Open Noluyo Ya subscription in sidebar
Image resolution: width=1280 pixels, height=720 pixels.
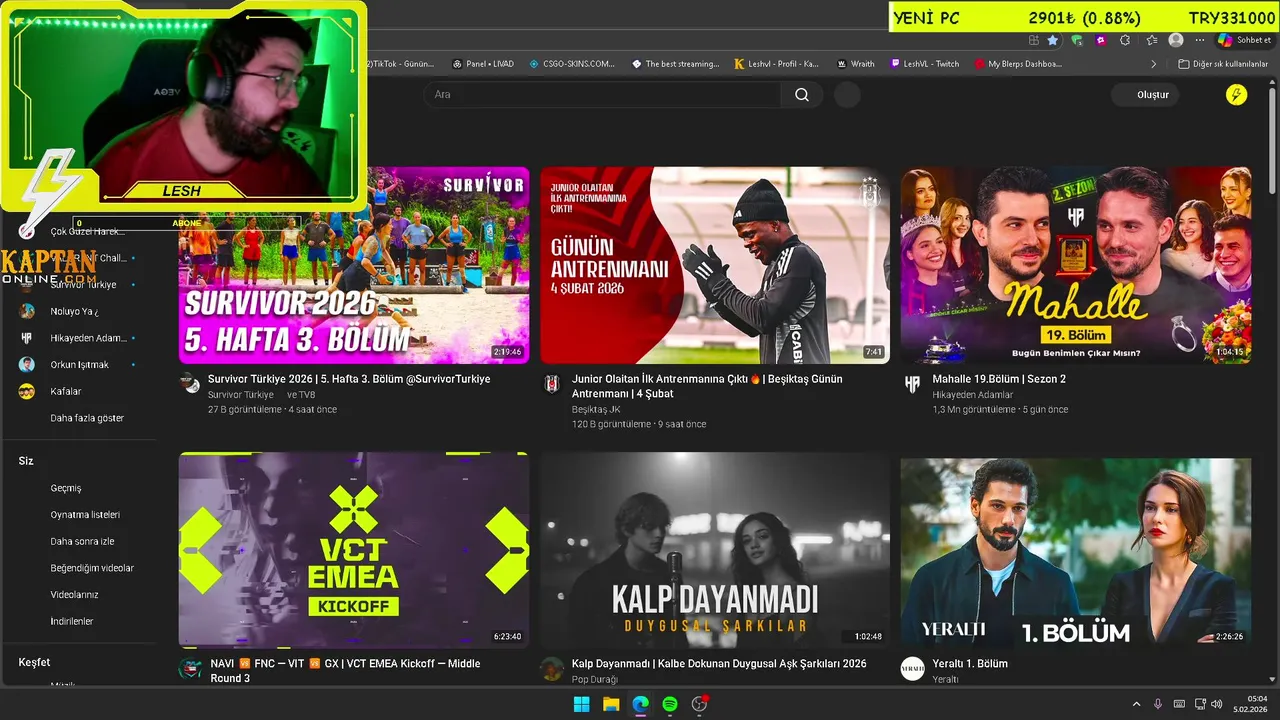pyautogui.click(x=74, y=311)
